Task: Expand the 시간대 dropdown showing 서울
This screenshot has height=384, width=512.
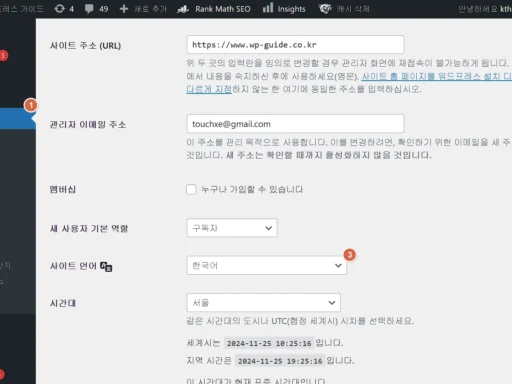Action: coord(263,303)
